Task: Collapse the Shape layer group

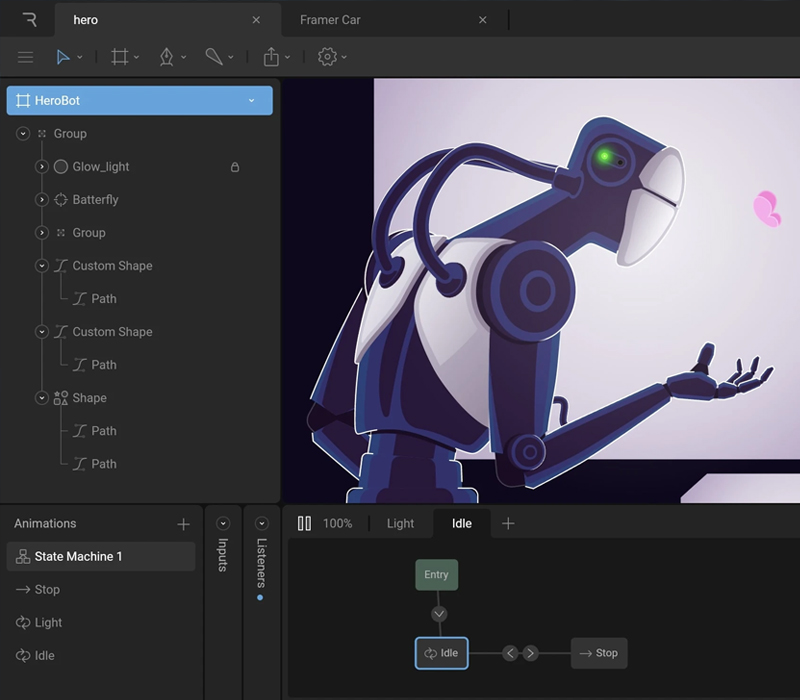Action: click(42, 398)
